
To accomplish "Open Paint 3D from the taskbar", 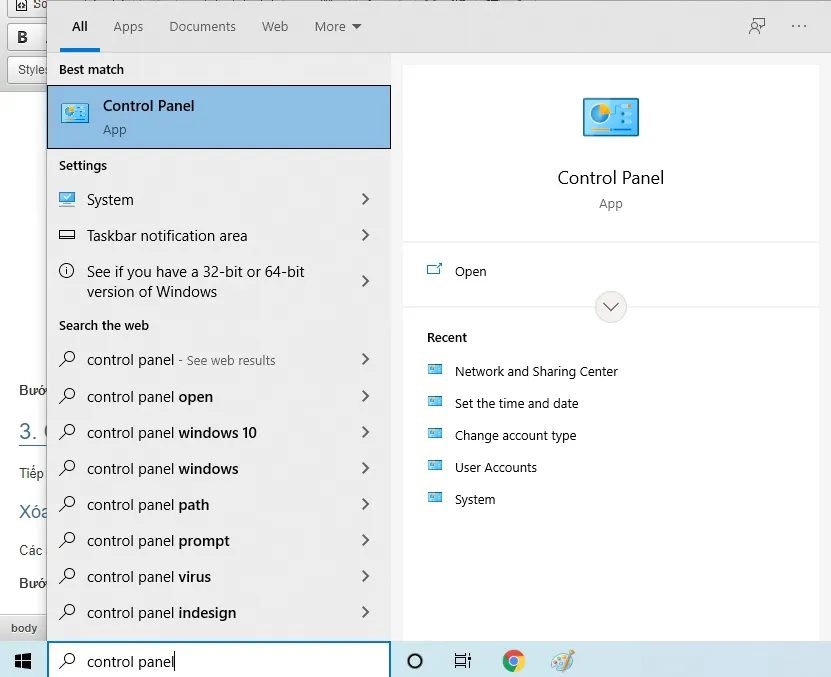I will tap(562, 661).
